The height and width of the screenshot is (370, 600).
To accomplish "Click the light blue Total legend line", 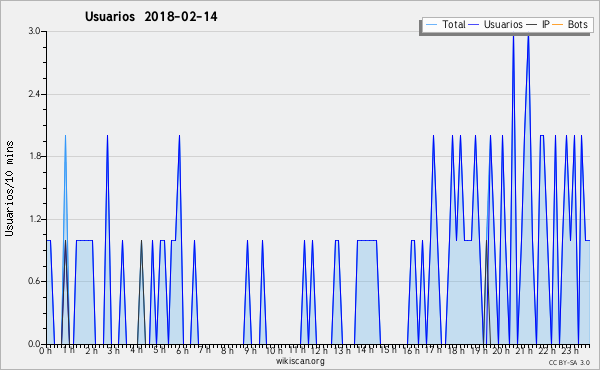I will coord(431,25).
